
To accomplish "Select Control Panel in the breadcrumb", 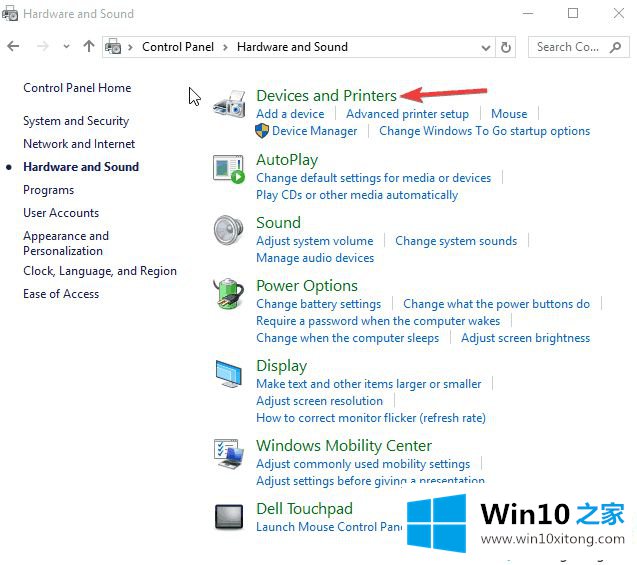I will [178, 47].
